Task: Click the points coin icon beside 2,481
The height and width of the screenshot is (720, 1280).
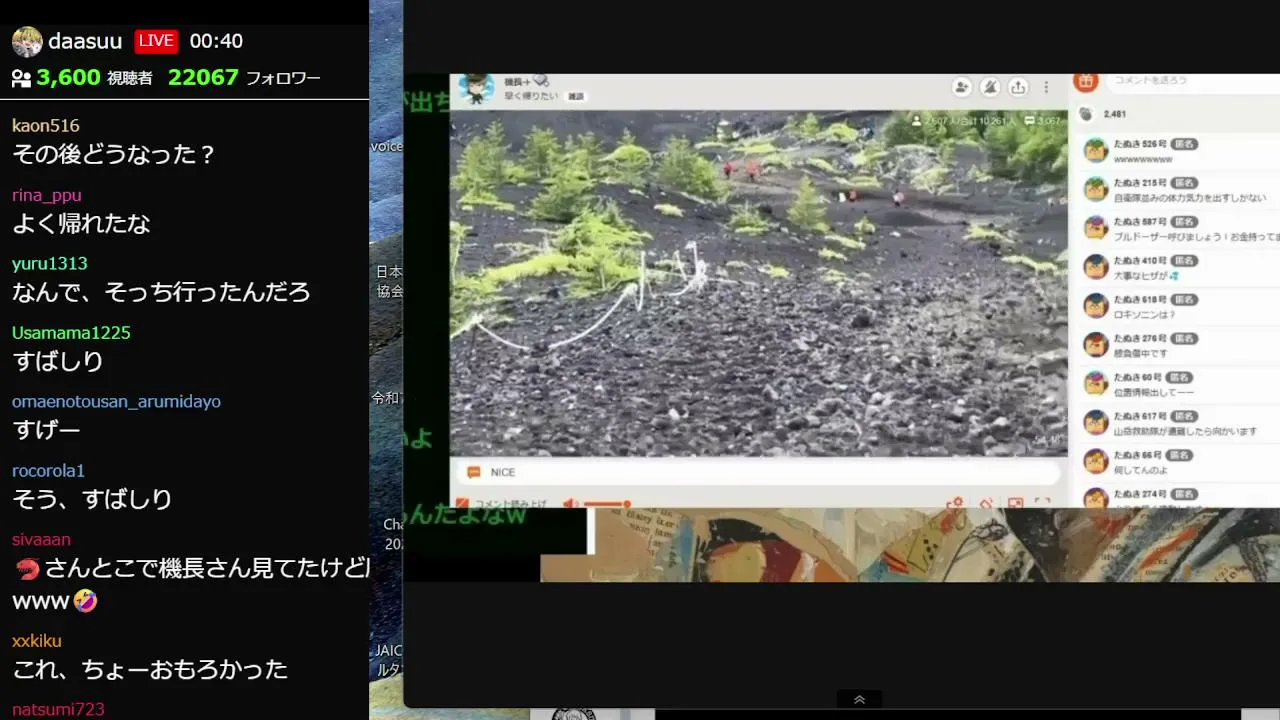Action: pos(1086,114)
